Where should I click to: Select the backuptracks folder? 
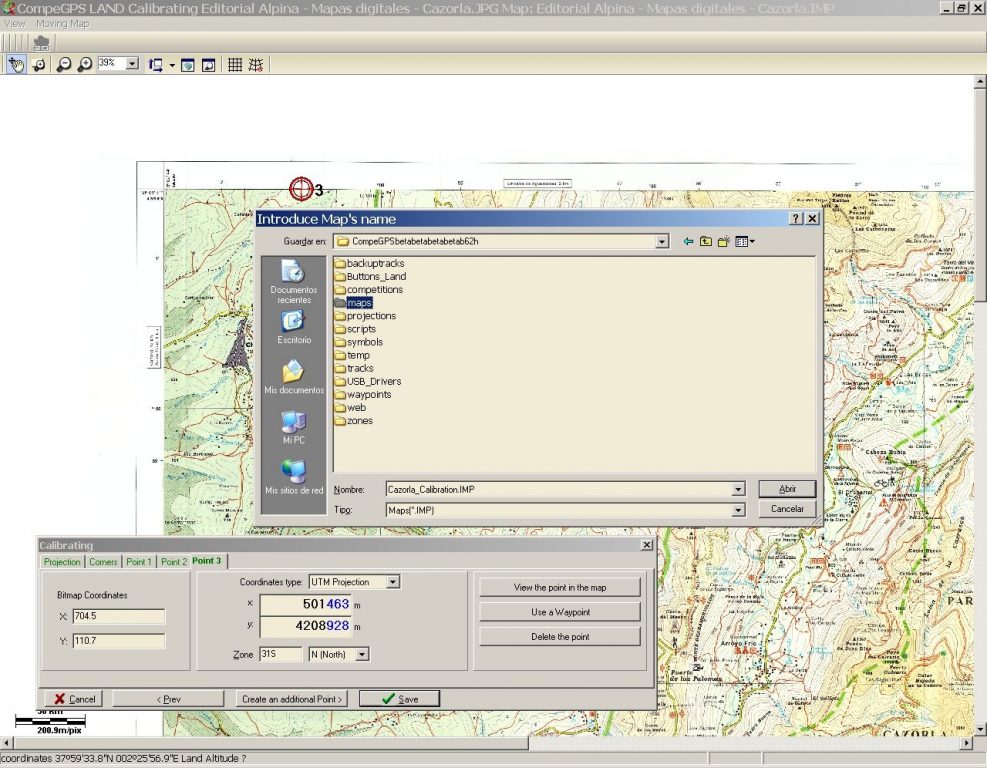[x=369, y=263]
